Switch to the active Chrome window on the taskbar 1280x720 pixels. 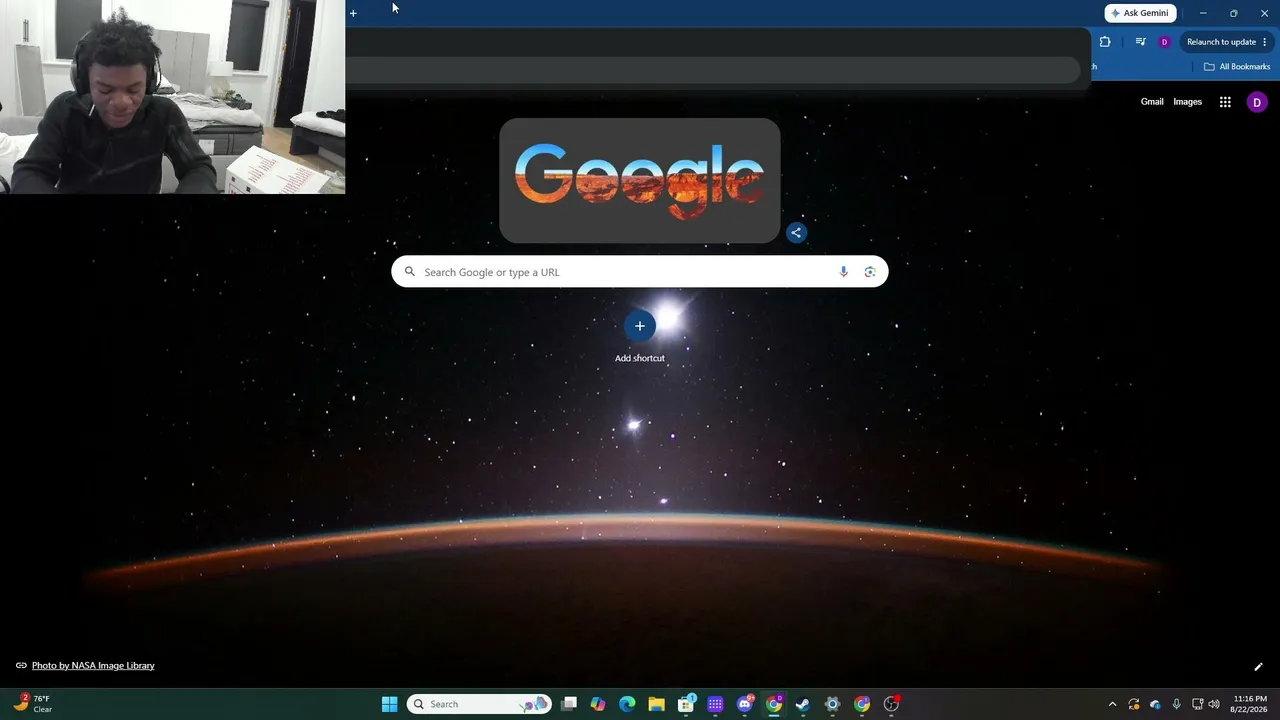click(x=774, y=704)
